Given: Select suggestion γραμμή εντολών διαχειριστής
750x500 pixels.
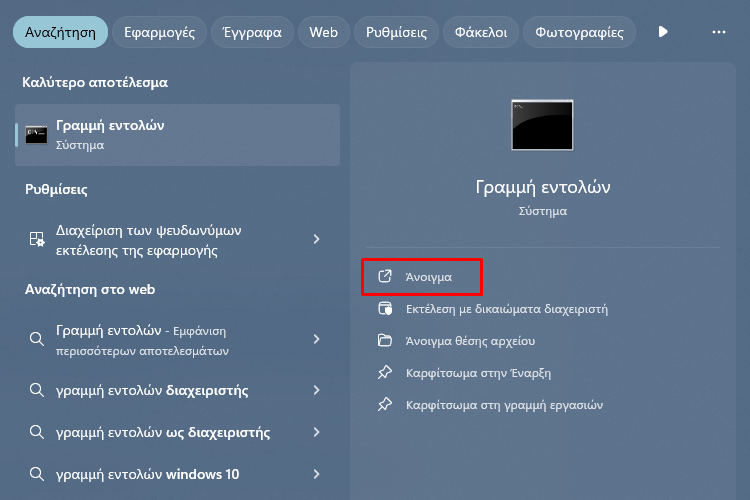Looking at the screenshot, I should pos(177,390).
